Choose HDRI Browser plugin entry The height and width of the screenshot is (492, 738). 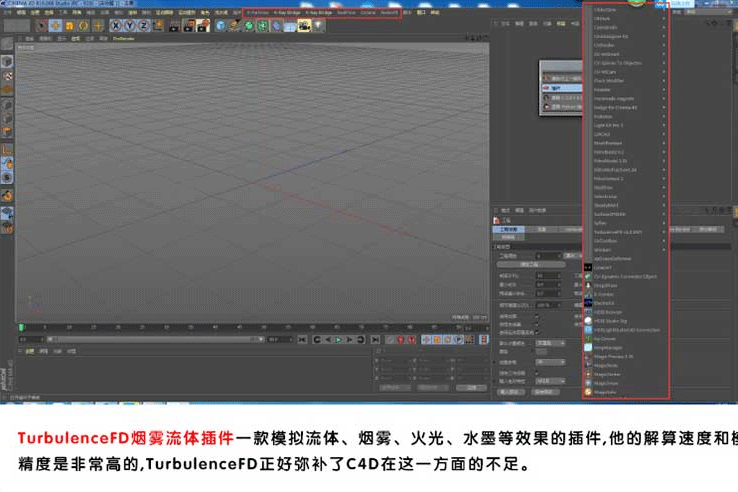[627, 312]
